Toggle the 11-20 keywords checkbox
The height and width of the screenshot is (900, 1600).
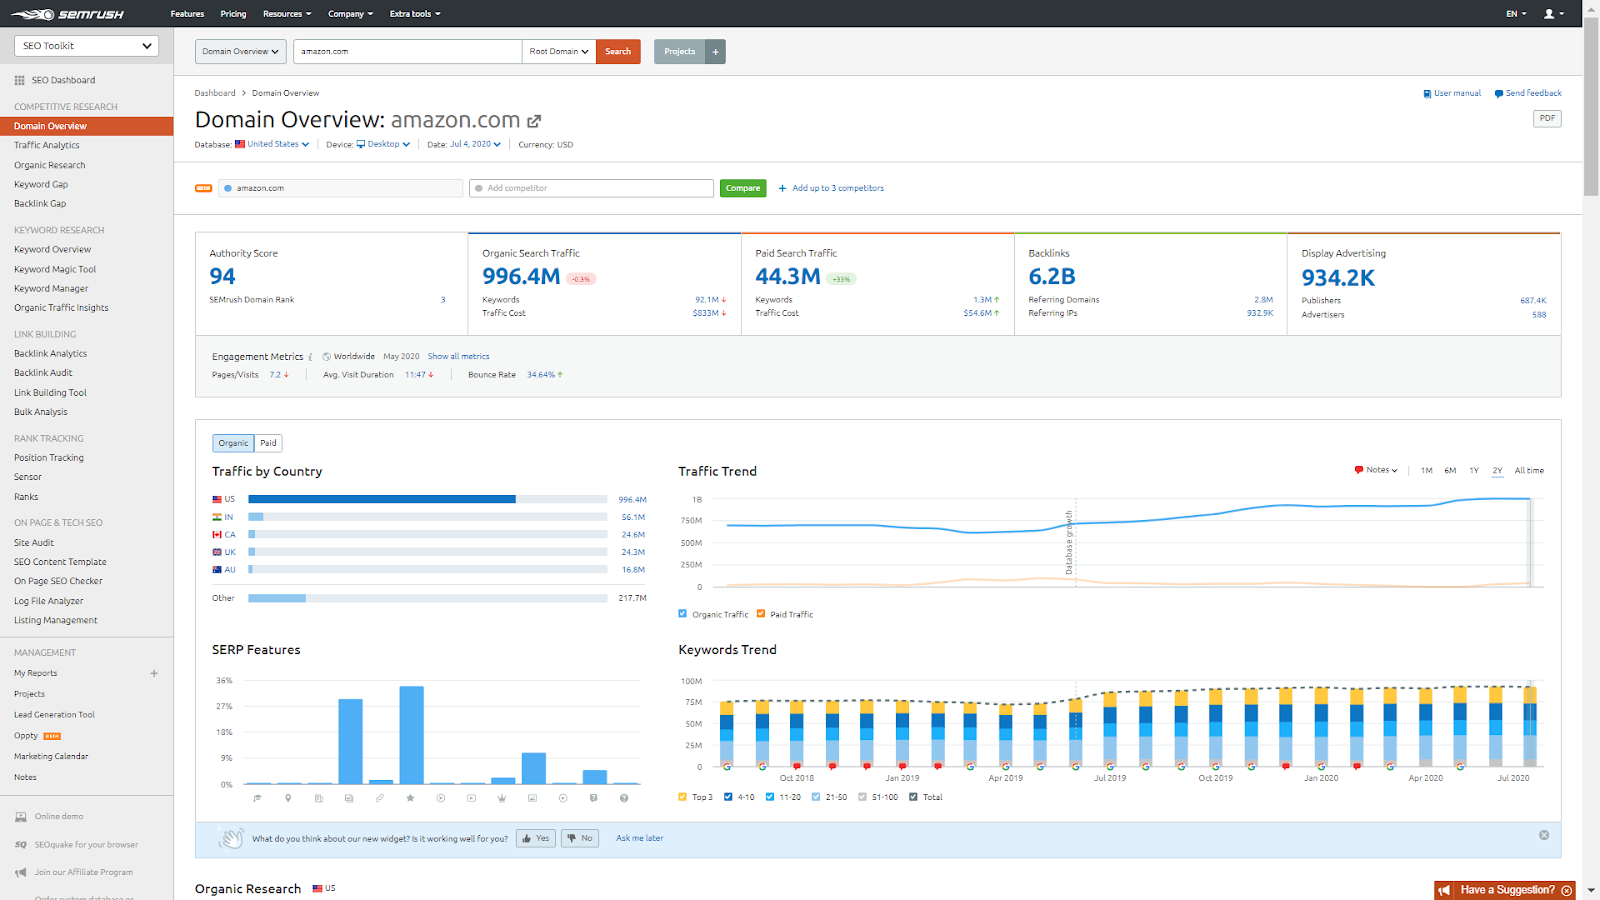pyautogui.click(x=770, y=797)
